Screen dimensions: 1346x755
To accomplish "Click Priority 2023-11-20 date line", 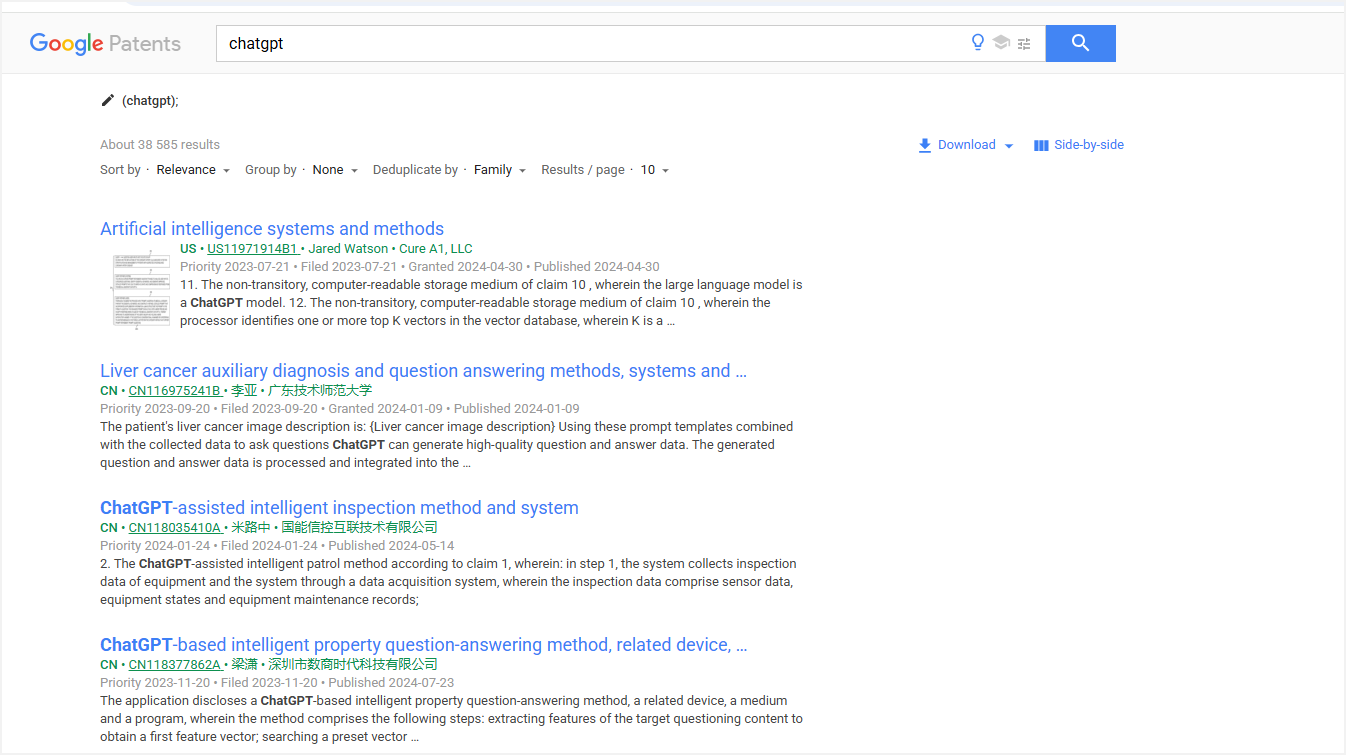I will click(x=277, y=683).
